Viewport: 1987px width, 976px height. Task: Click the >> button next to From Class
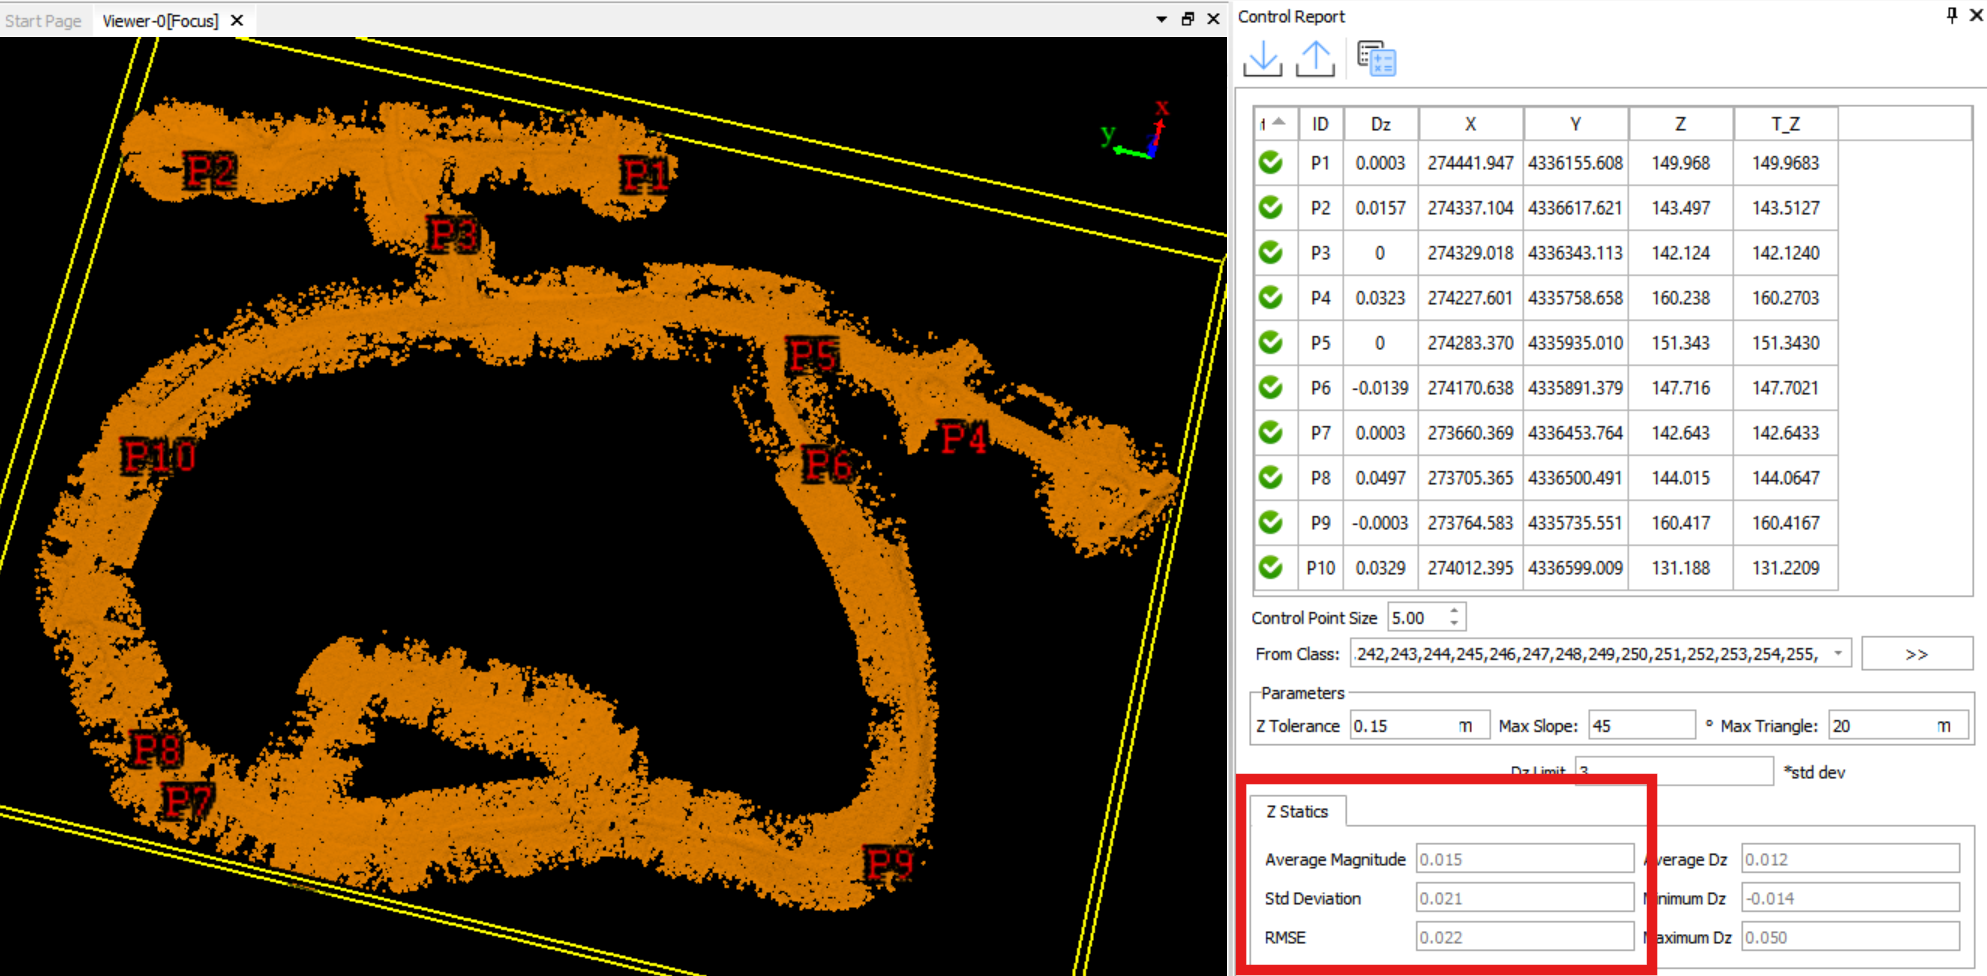1916,654
